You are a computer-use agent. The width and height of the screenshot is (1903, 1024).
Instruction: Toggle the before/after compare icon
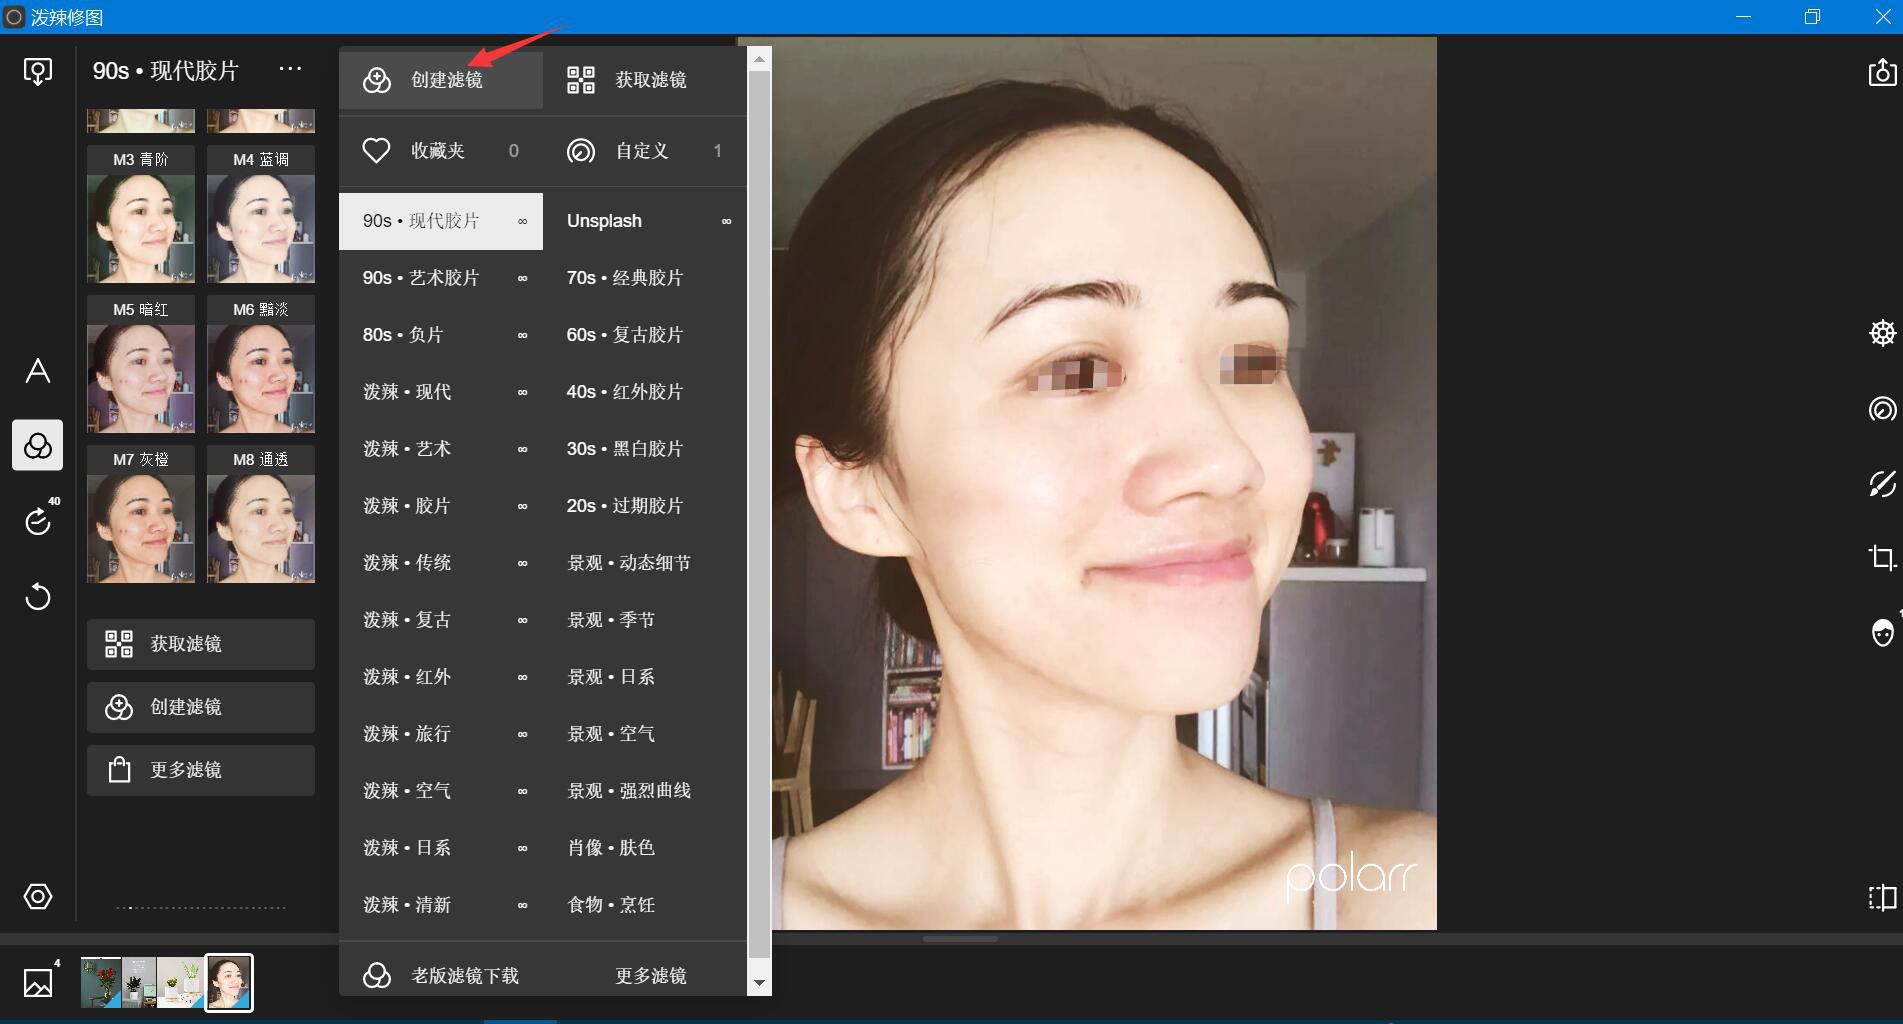(1882, 897)
